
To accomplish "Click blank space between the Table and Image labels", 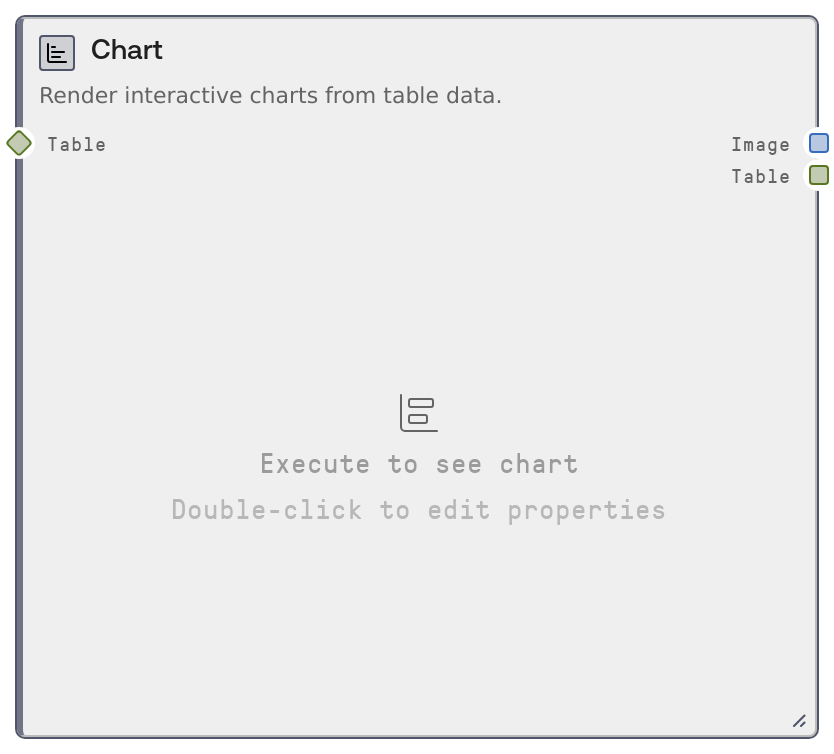I will pyautogui.click(x=420, y=145).
